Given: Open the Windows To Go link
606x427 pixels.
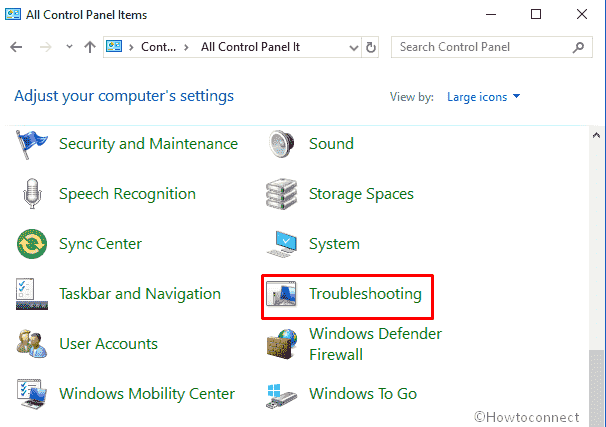Looking at the screenshot, I should pos(363,394).
